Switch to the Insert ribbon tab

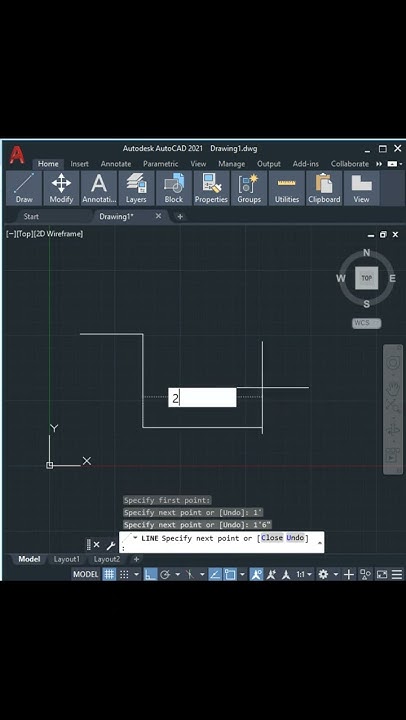pos(79,164)
